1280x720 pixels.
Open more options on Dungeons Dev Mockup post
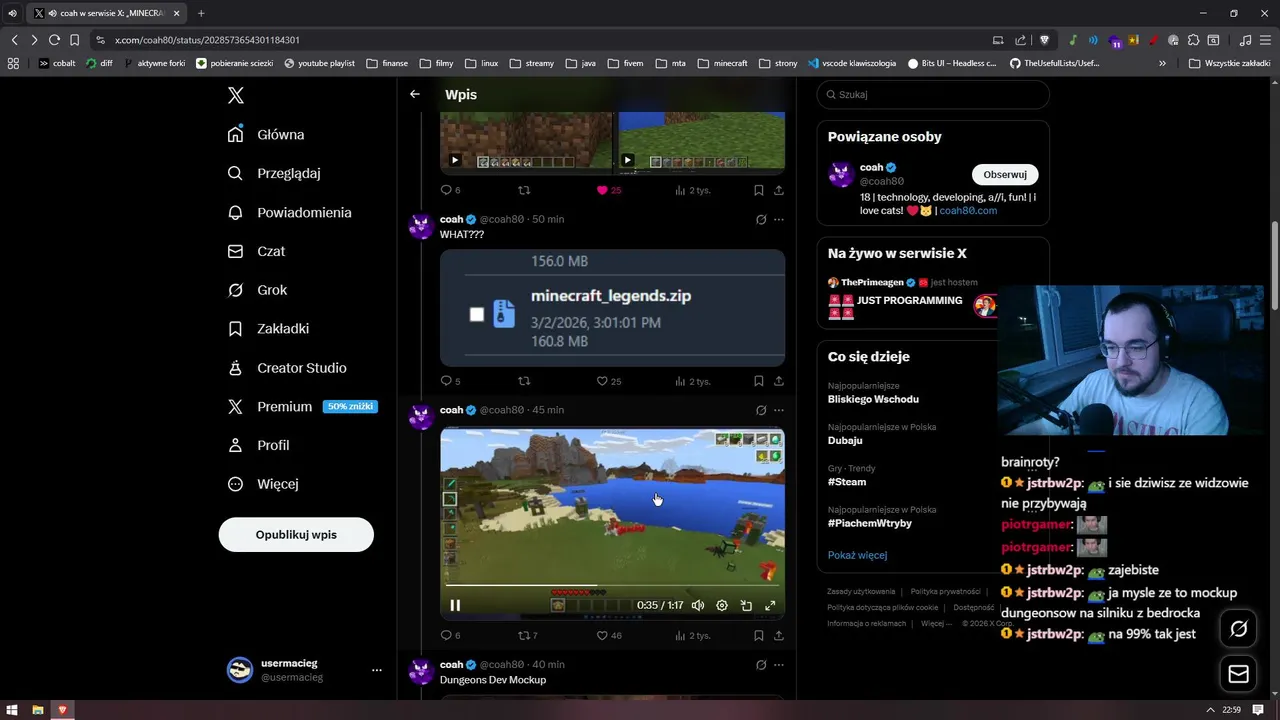779,665
